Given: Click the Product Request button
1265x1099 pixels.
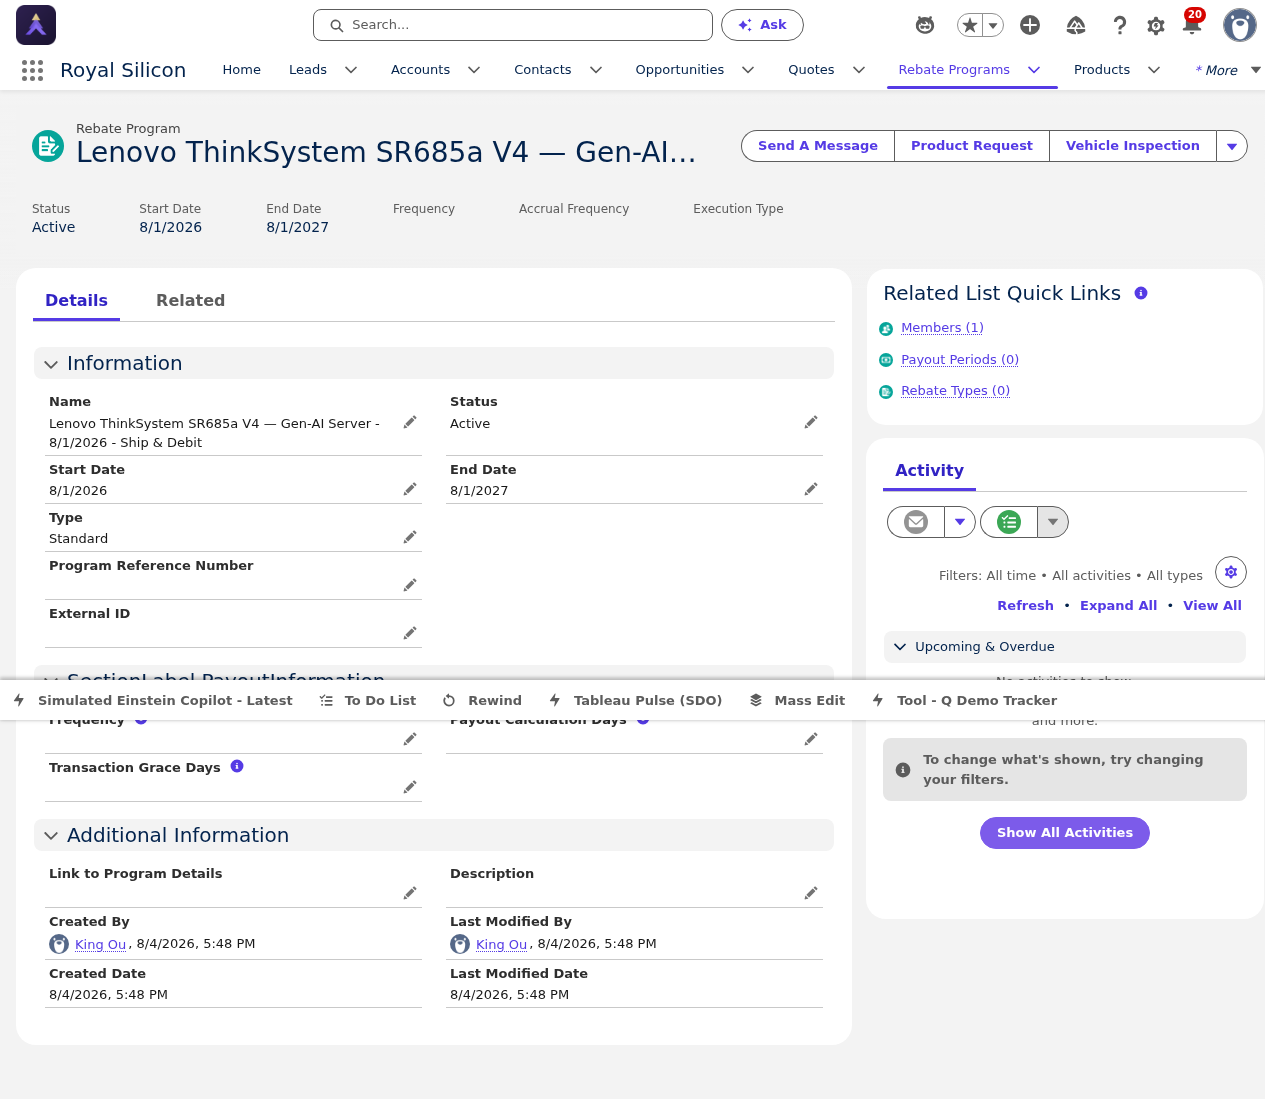Looking at the screenshot, I should click(x=972, y=146).
